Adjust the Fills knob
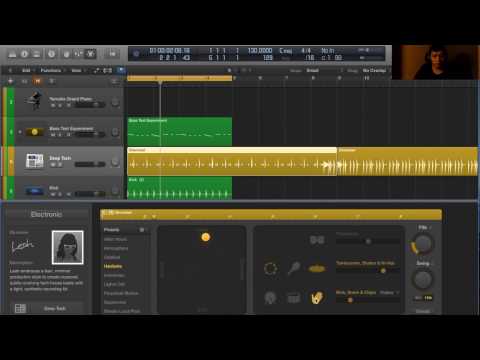Image resolution: width=480 pixels, height=360 pixels. click(x=423, y=244)
